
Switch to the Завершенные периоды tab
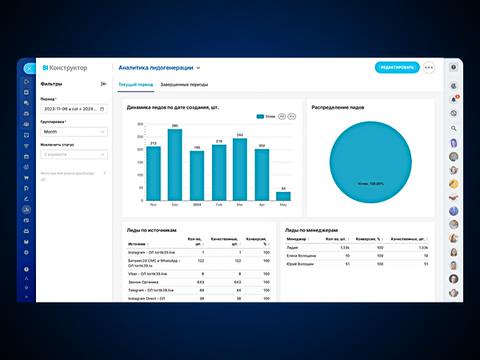tap(184, 85)
